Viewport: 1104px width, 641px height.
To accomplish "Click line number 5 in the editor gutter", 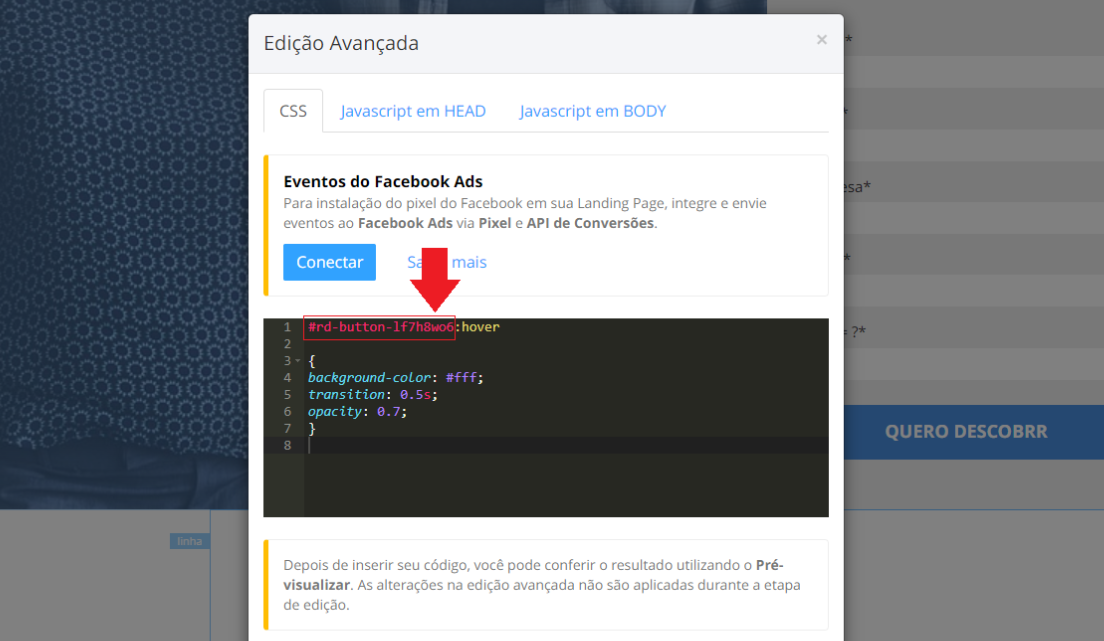I will [287, 395].
